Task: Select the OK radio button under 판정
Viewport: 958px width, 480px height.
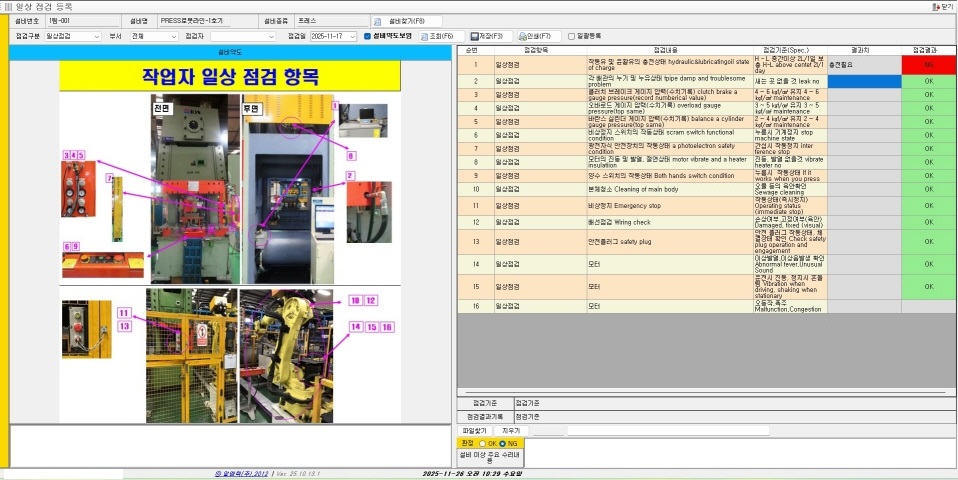Action: 481,443
